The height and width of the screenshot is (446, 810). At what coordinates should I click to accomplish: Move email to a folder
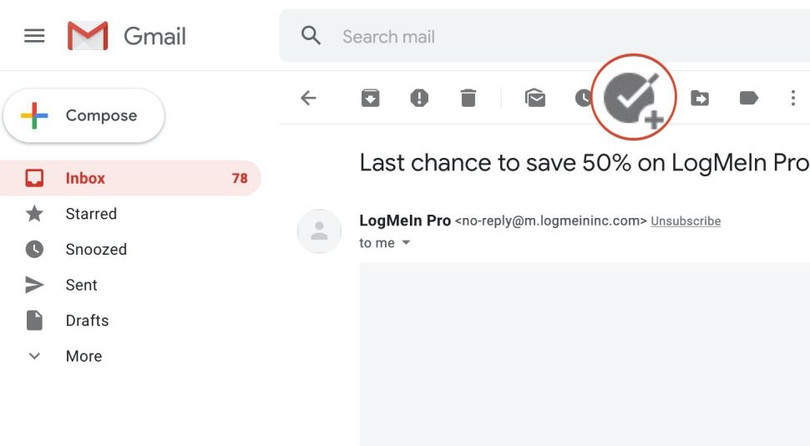pos(700,98)
